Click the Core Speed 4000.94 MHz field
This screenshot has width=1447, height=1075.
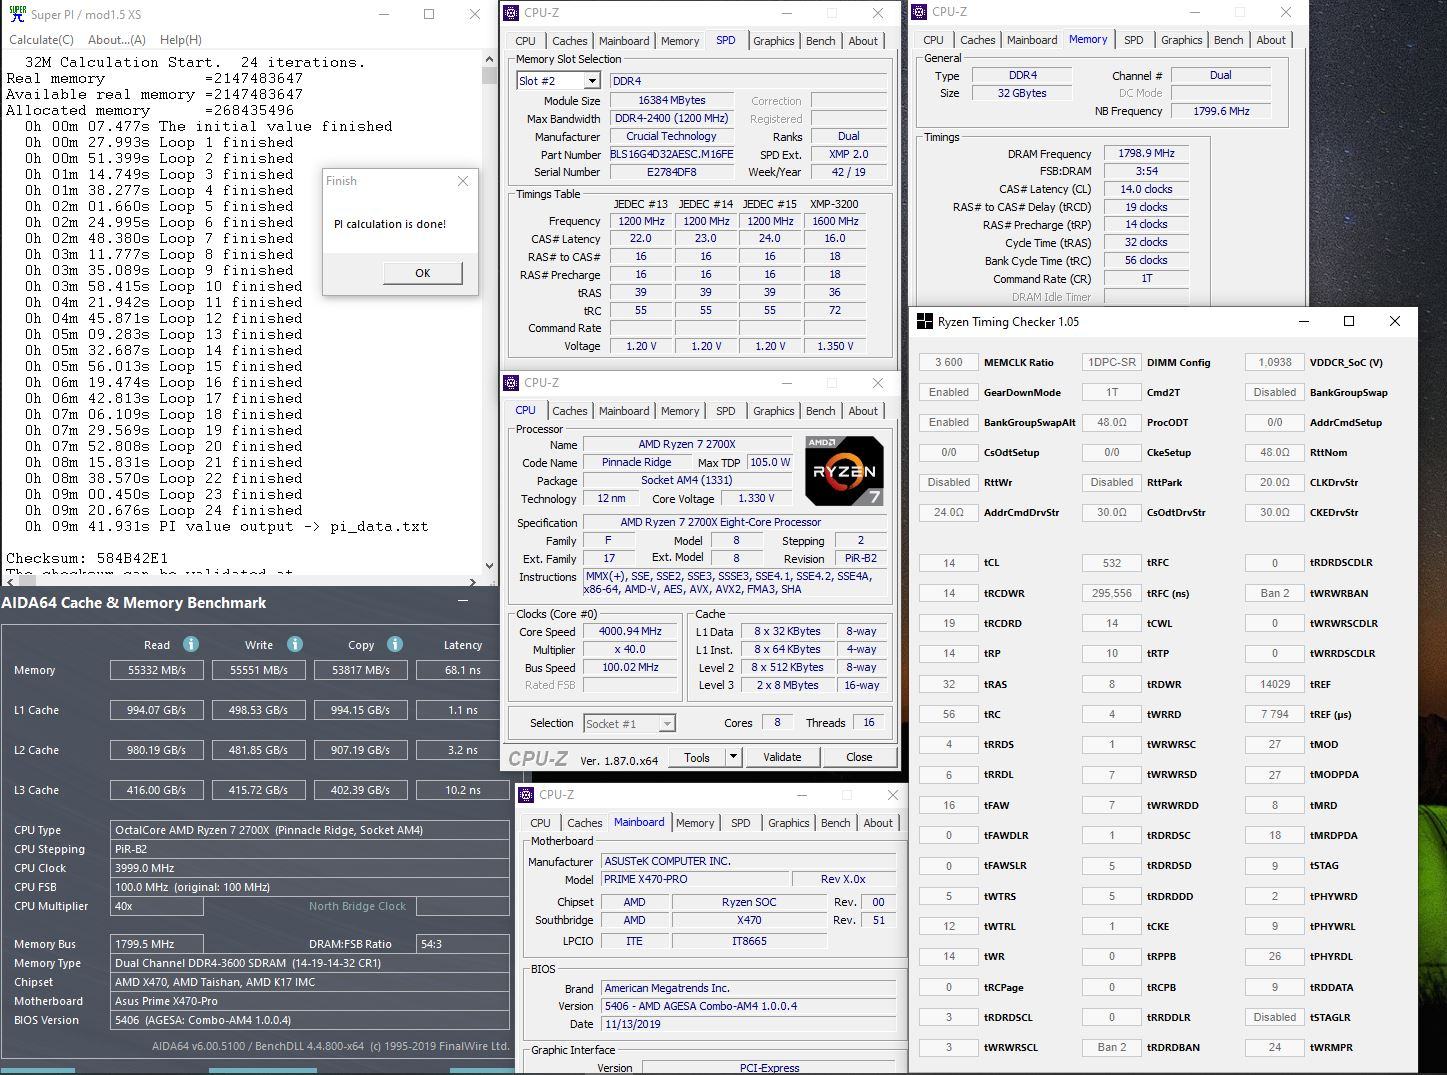(x=630, y=632)
